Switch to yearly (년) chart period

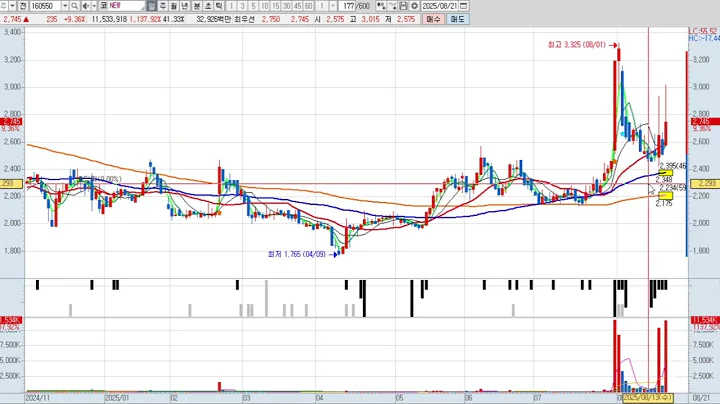pos(185,6)
